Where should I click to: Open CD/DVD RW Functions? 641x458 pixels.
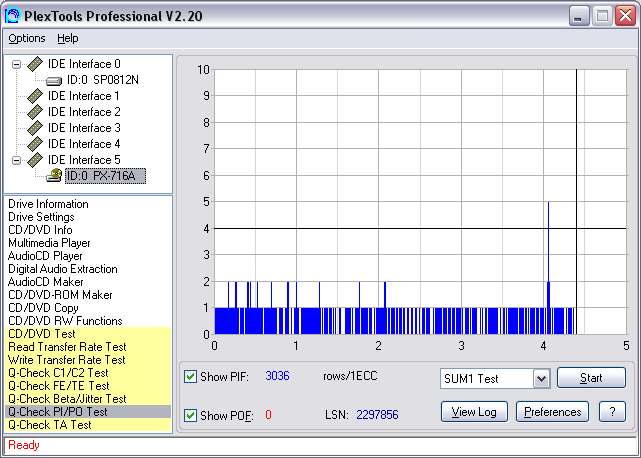click(65, 321)
